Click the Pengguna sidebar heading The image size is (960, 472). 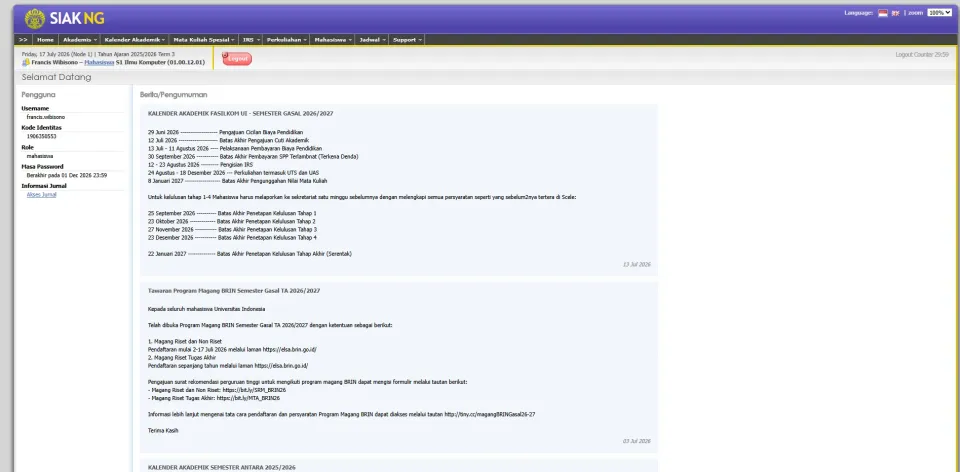click(x=39, y=95)
